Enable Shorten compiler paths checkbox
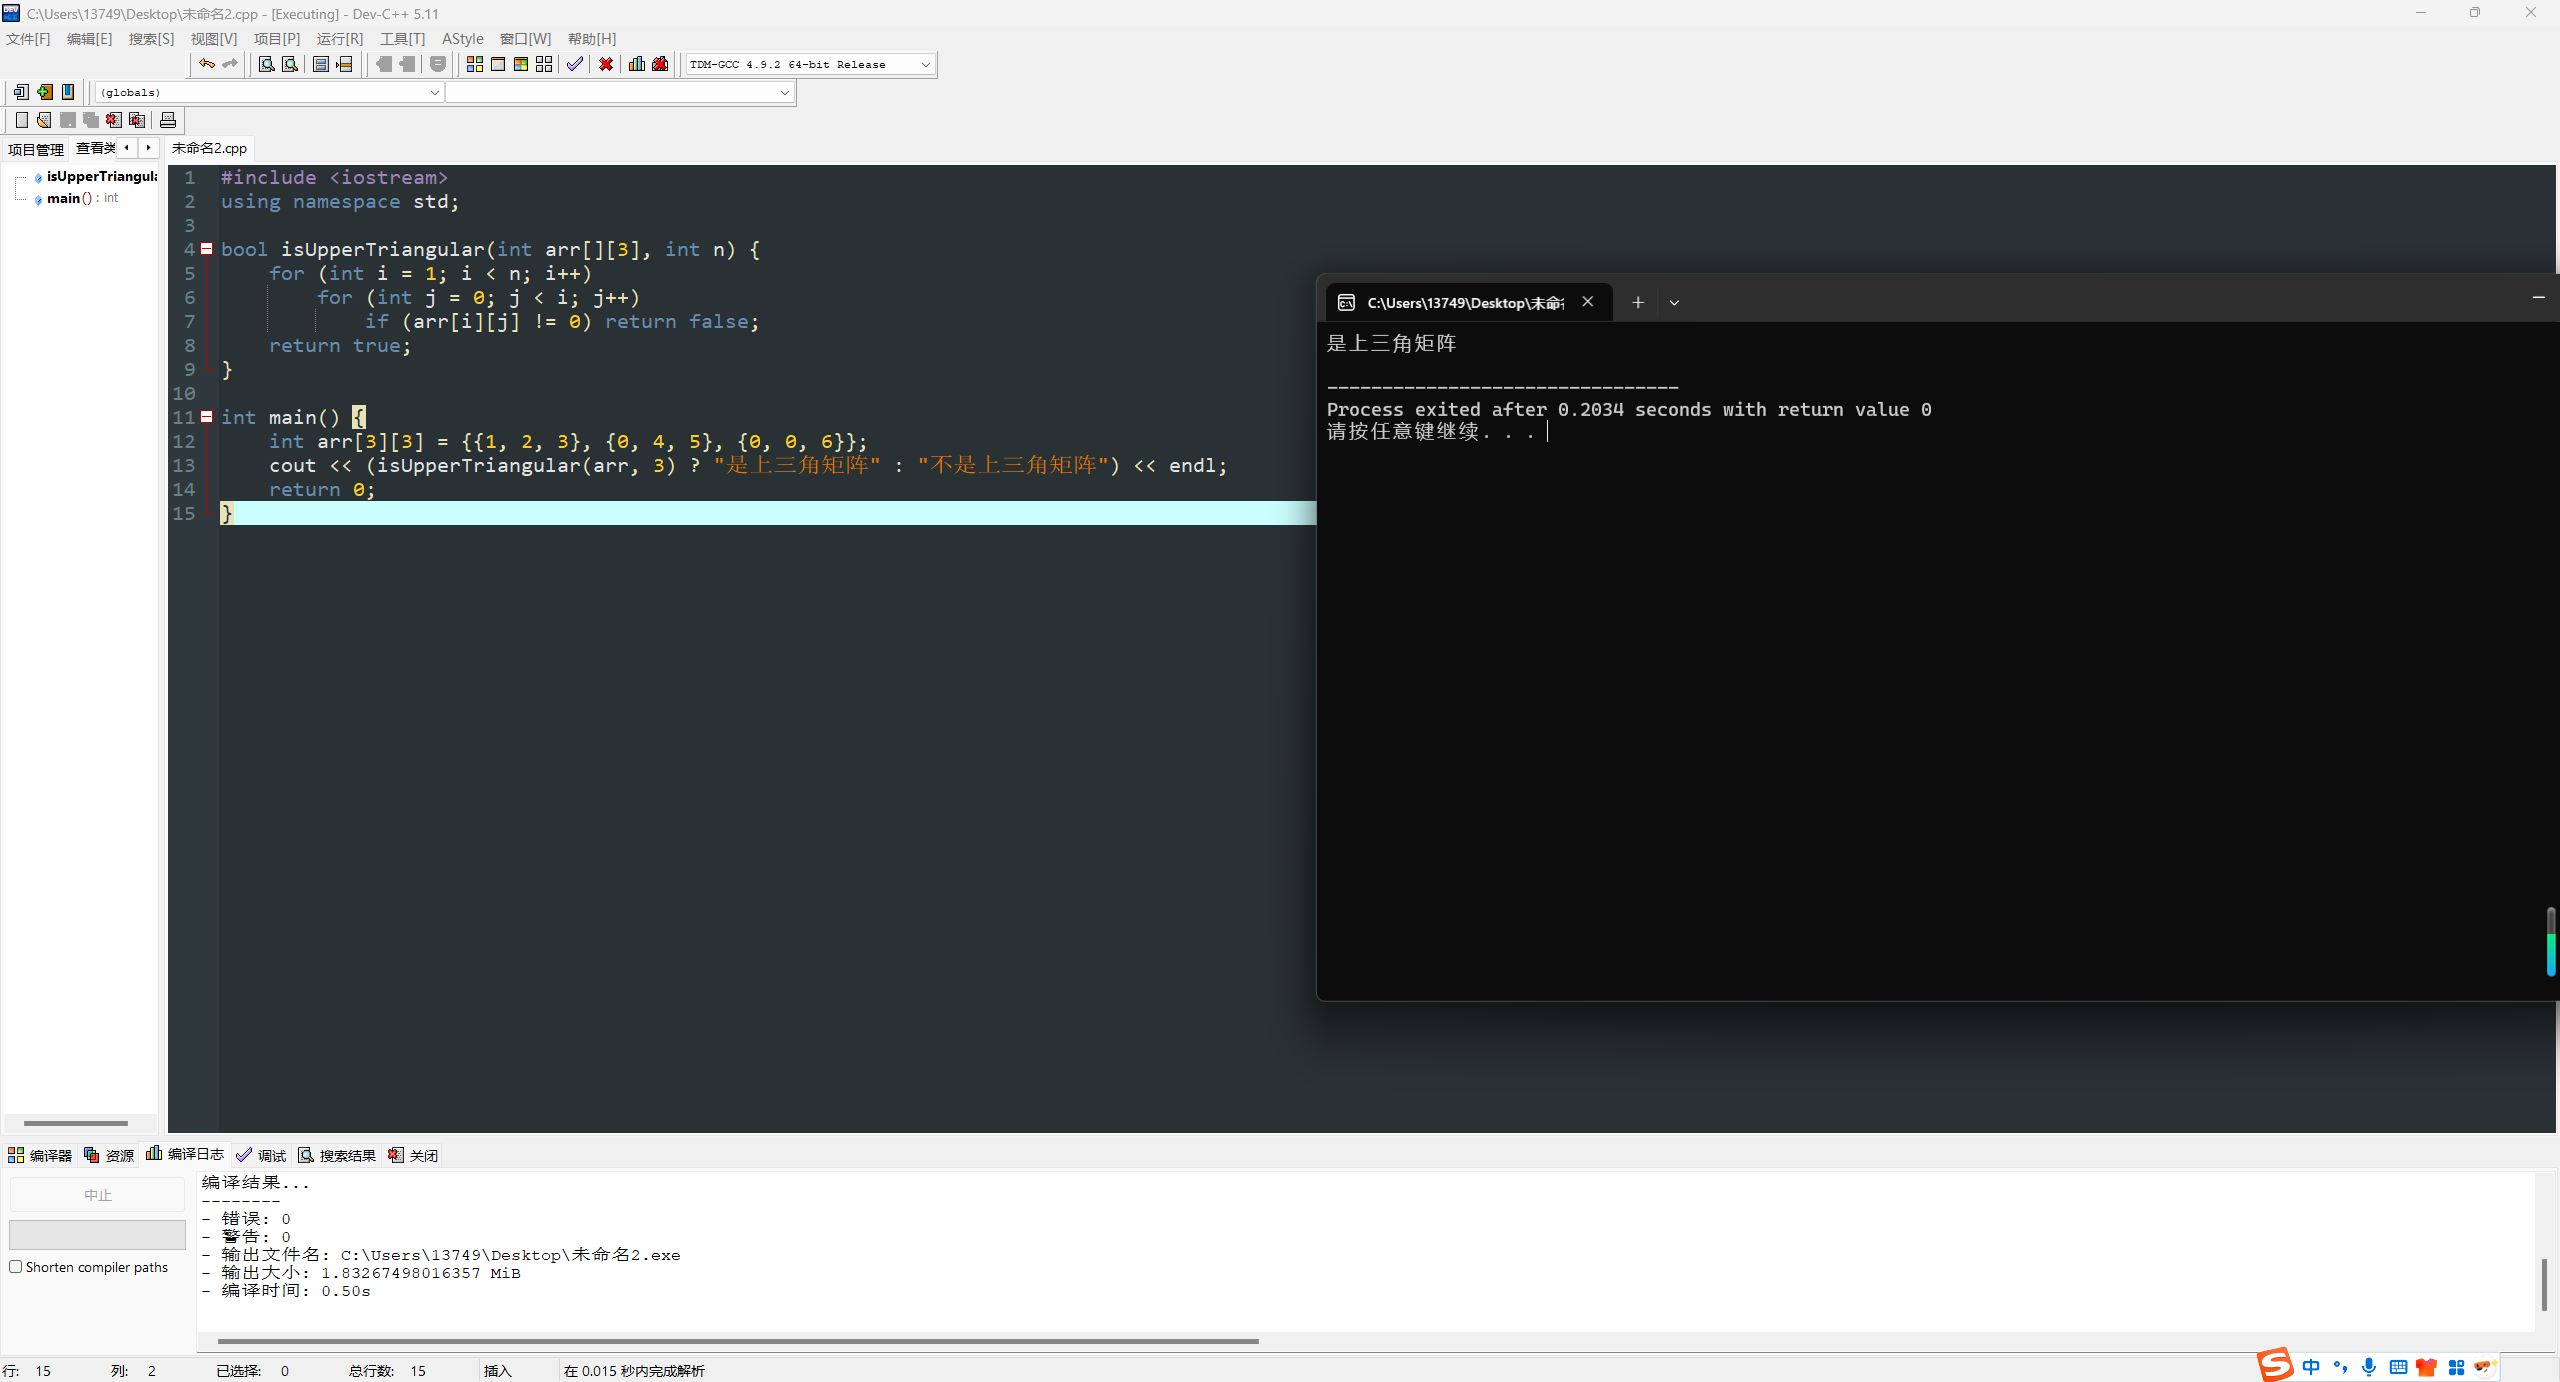This screenshot has height=1382, width=2560. 16,1267
